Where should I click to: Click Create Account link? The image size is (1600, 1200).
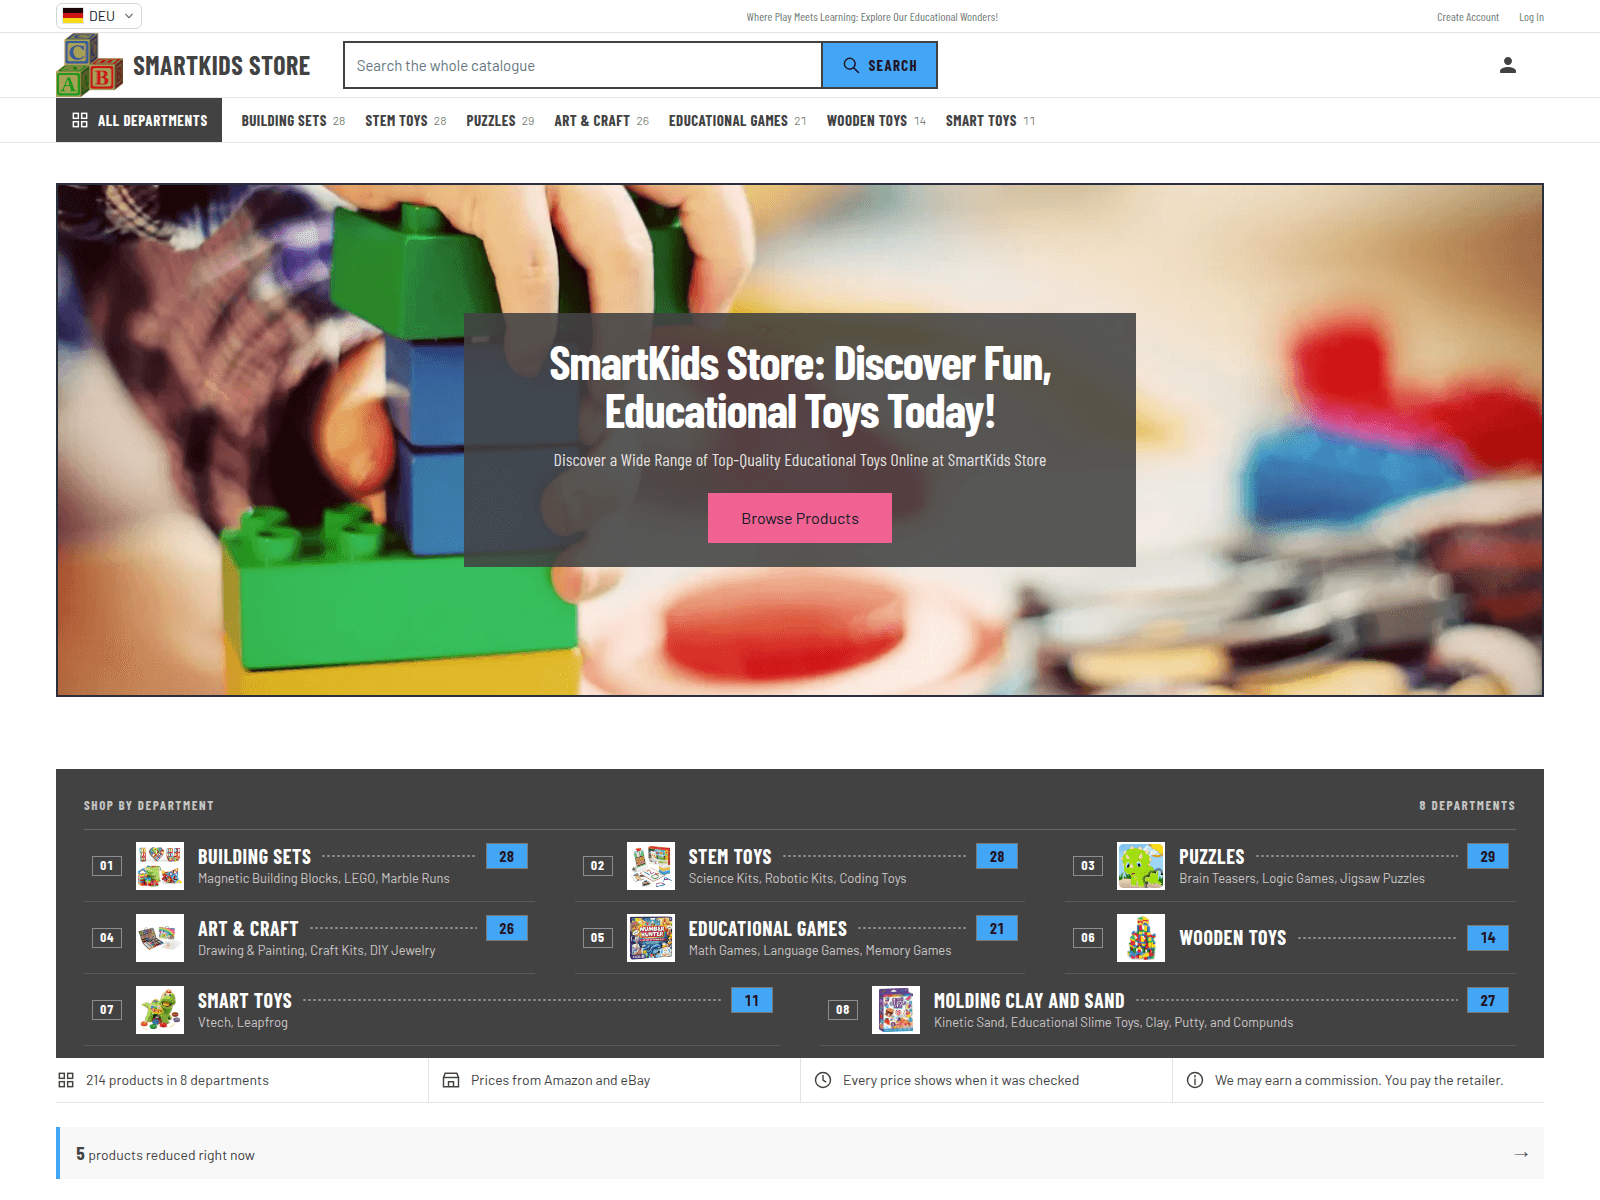click(x=1467, y=17)
